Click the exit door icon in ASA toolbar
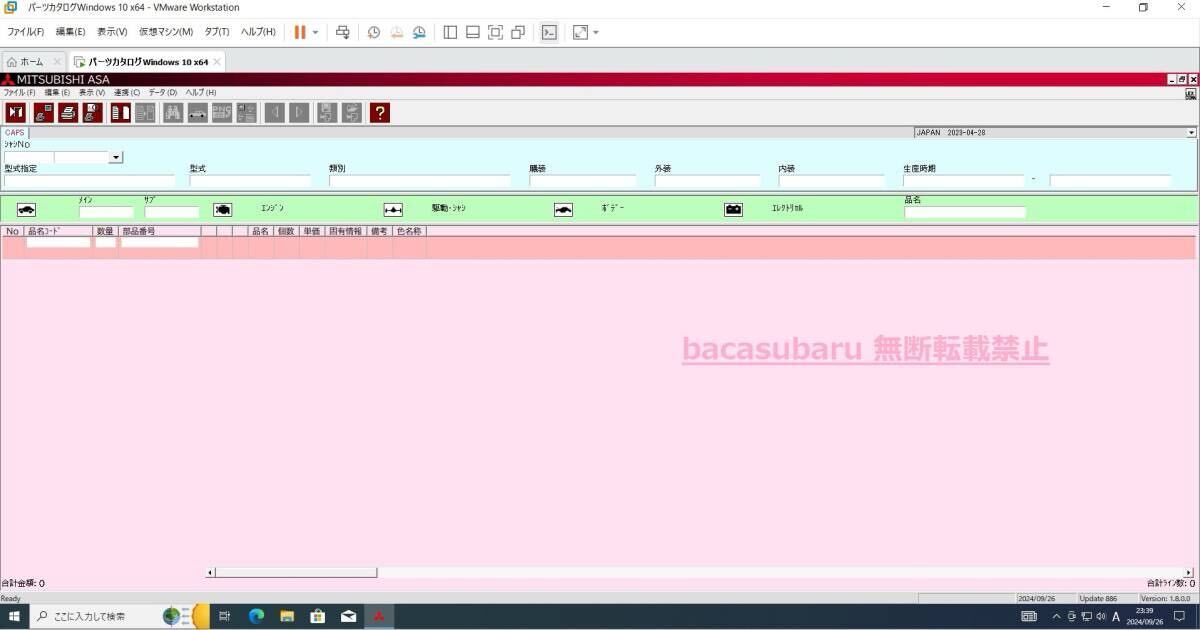1200x630 pixels. click(16, 113)
